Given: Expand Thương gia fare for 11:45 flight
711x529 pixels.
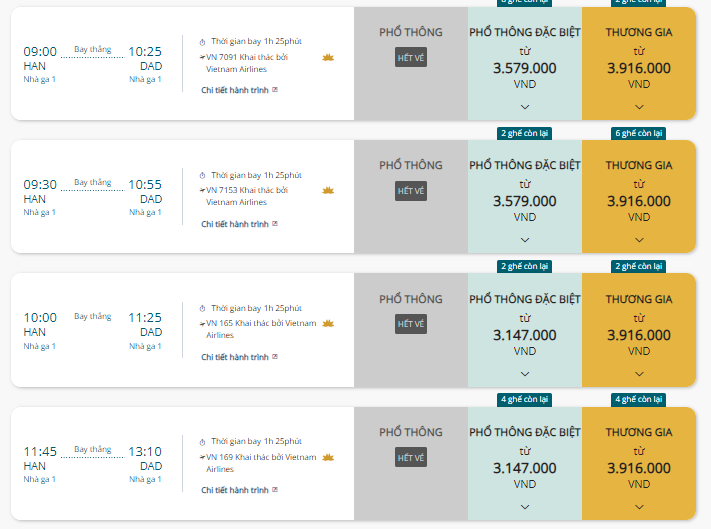Looking at the screenshot, I should point(639,507).
